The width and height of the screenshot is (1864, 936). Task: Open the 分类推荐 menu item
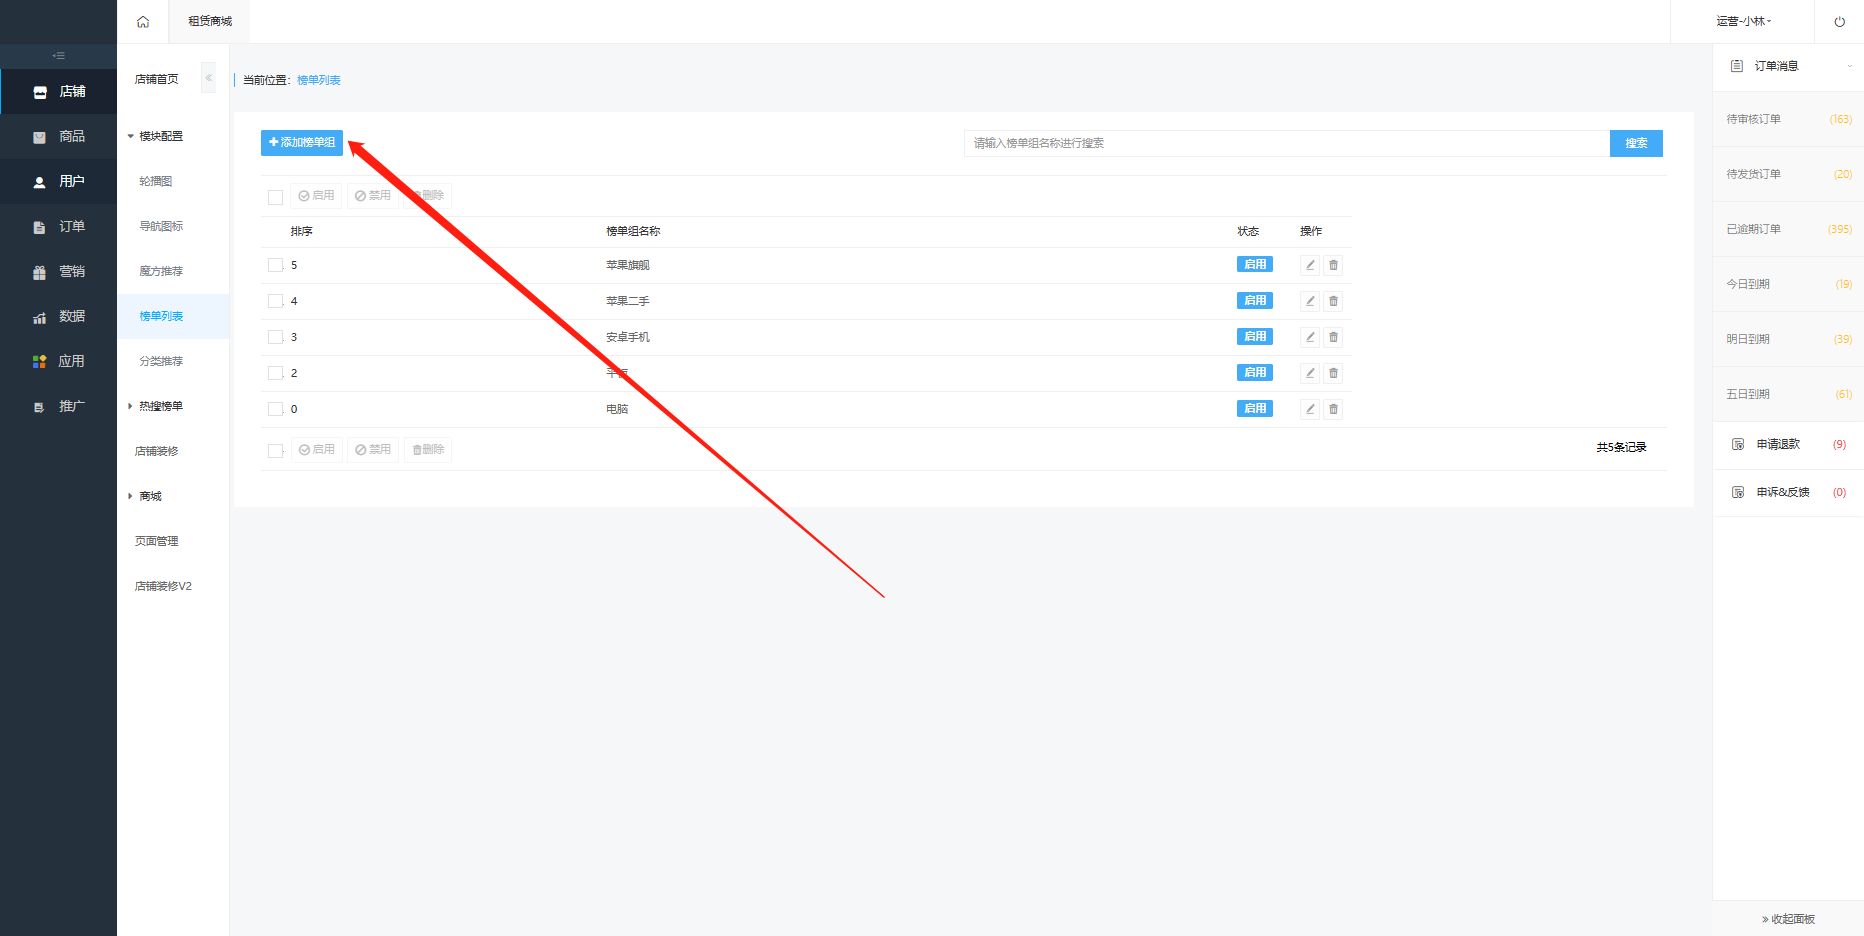click(161, 361)
